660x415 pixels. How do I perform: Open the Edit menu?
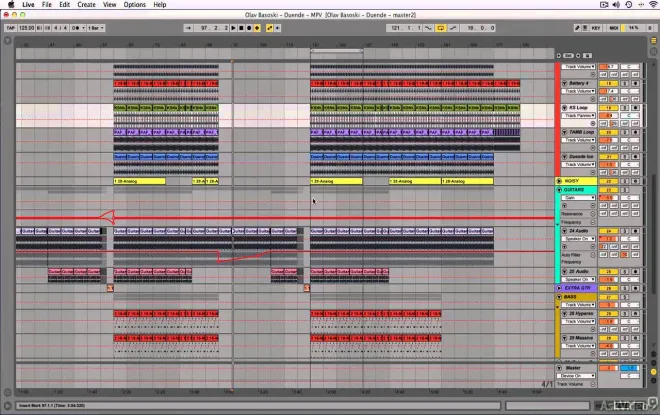64,5
